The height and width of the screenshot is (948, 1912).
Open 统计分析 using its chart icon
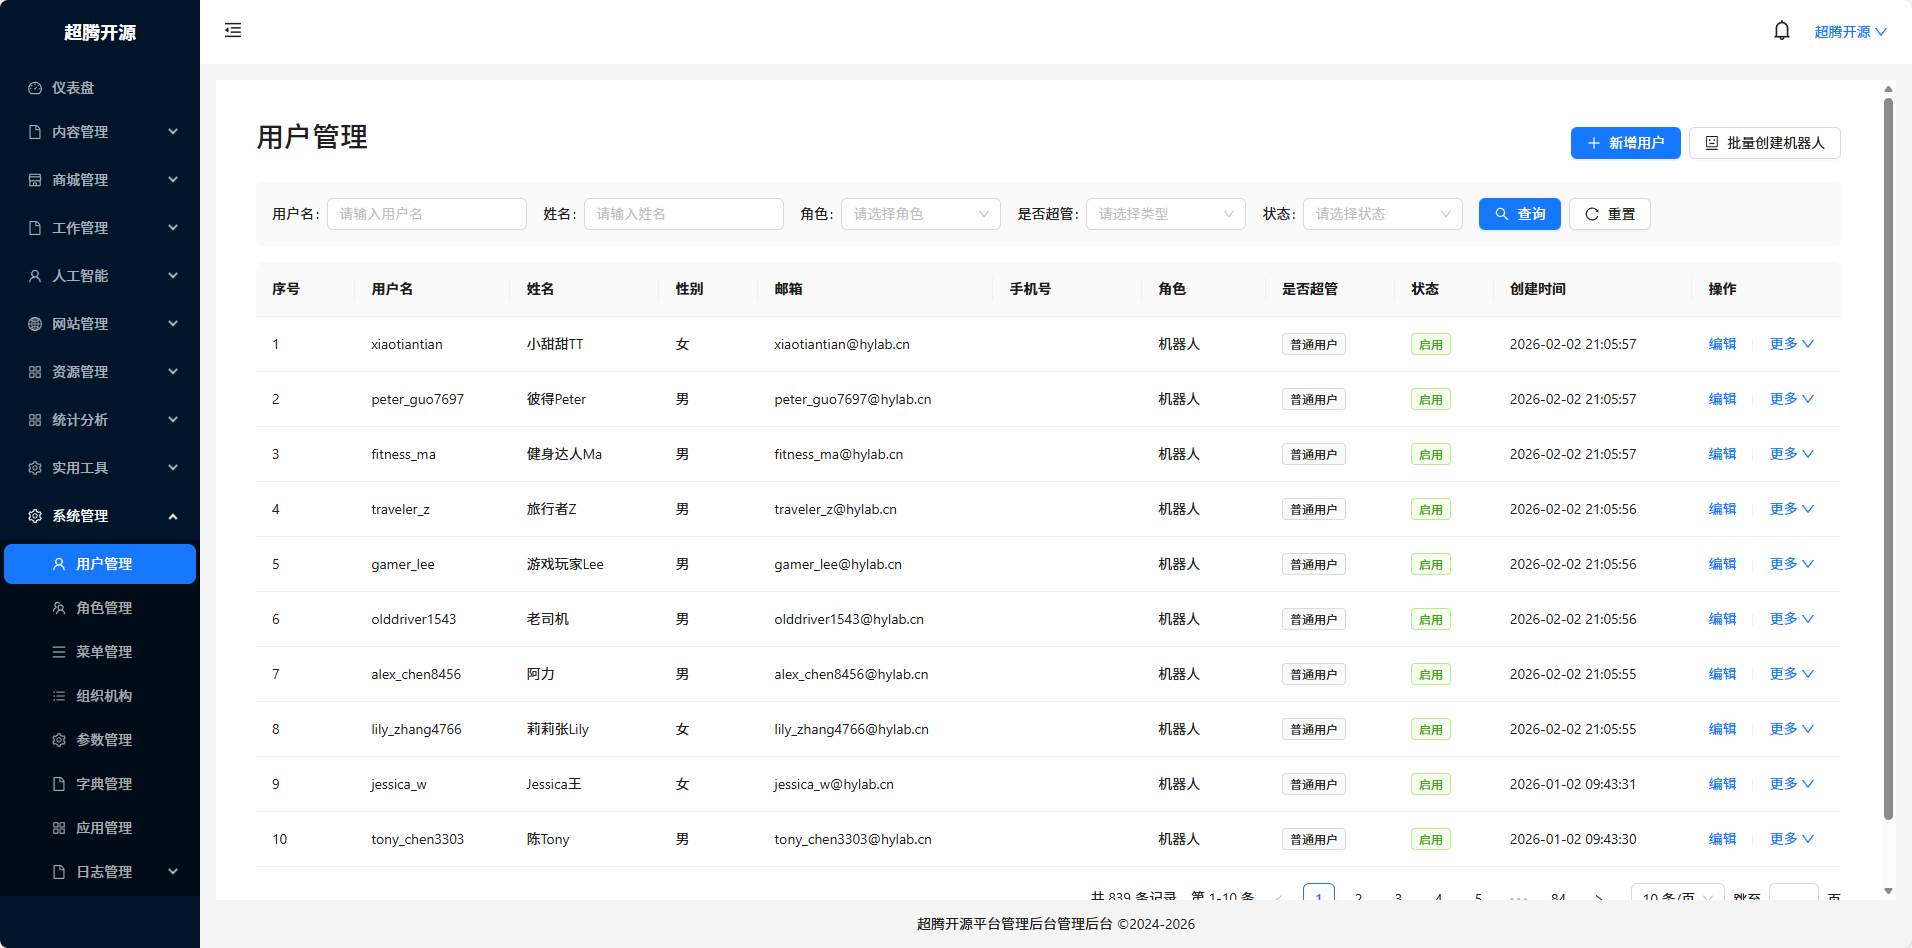pyautogui.click(x=34, y=419)
